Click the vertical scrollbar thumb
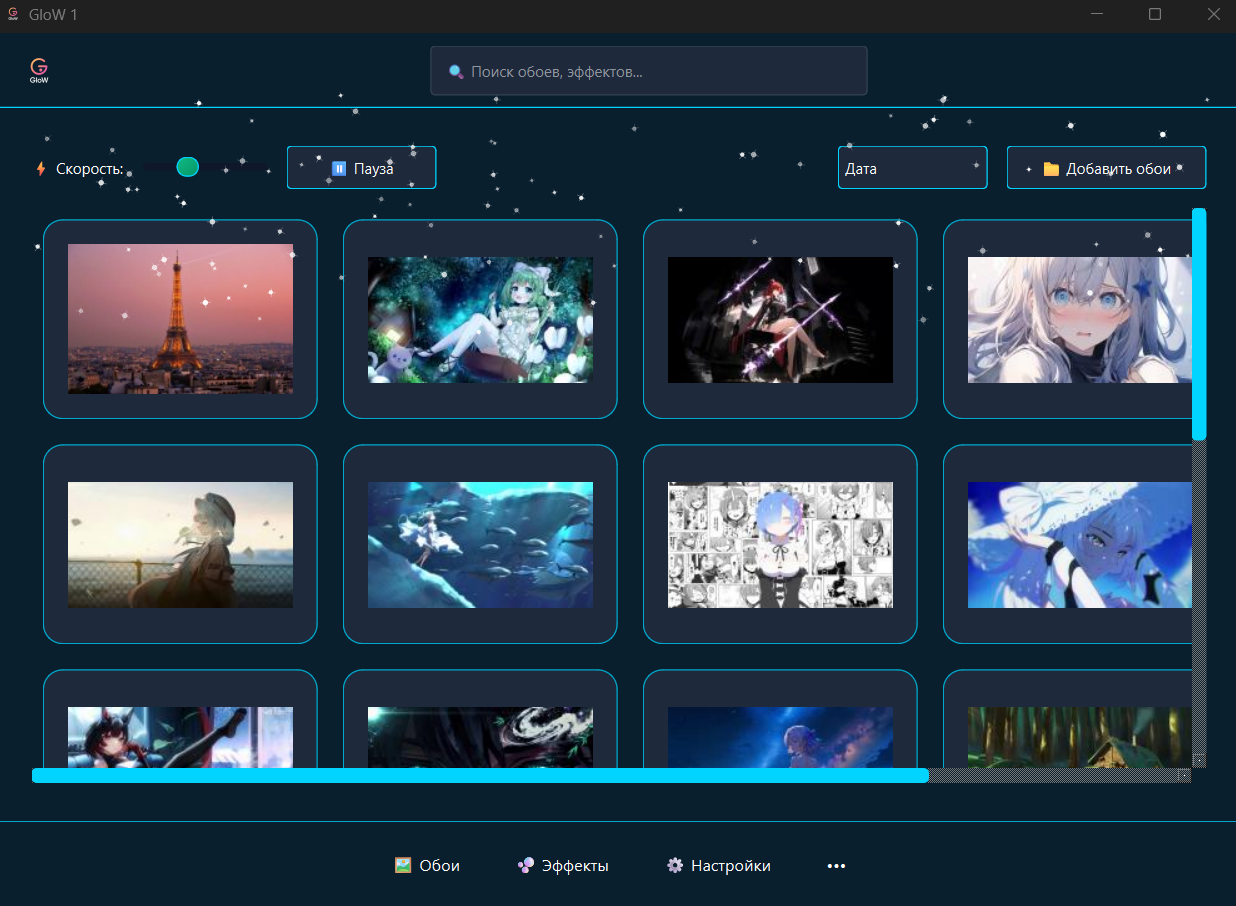The width and height of the screenshot is (1236, 906). [x=1199, y=324]
